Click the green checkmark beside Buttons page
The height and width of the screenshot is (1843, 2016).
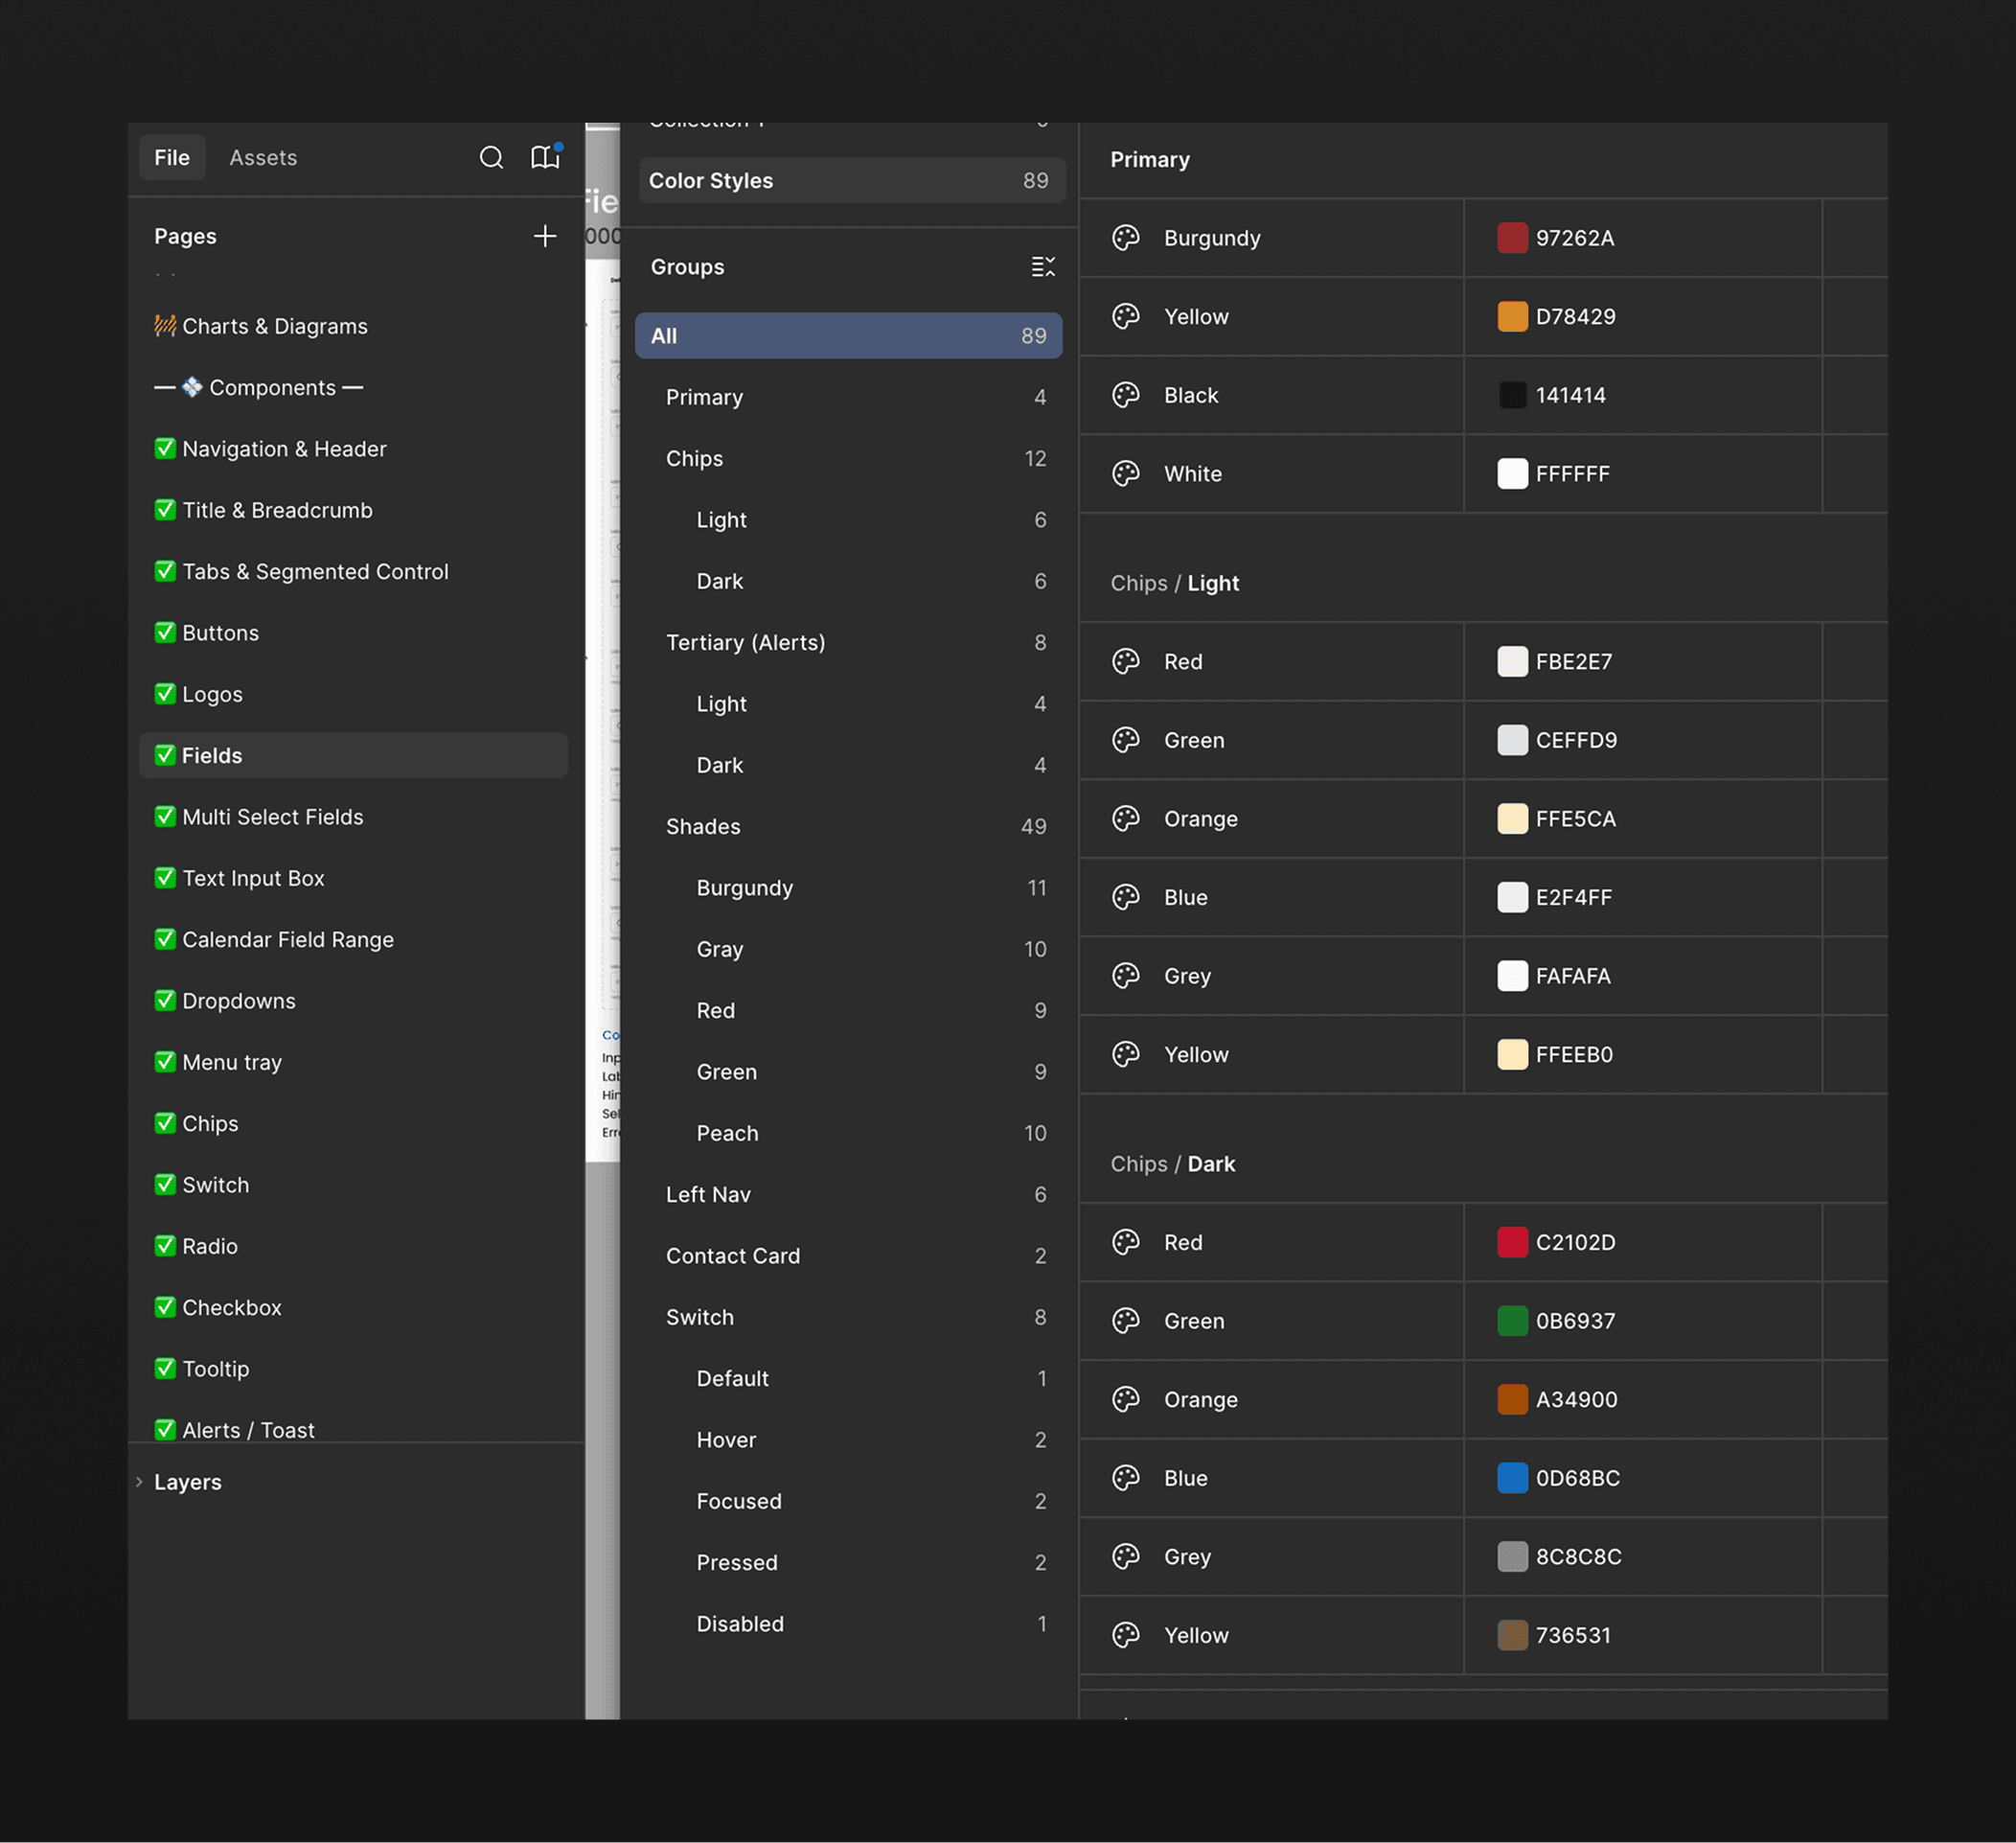pos(165,633)
